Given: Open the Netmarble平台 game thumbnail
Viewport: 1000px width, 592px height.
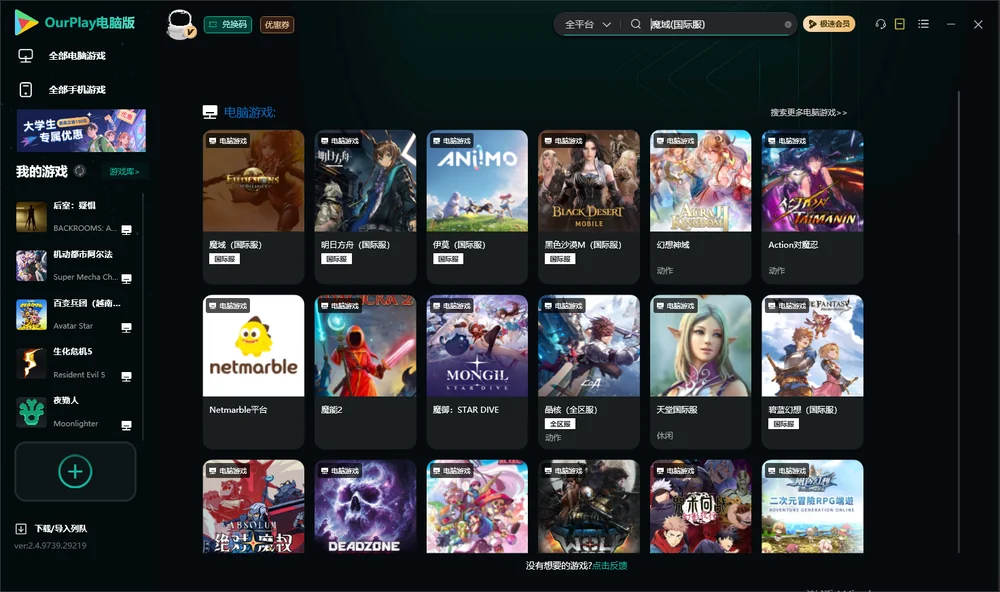Looking at the screenshot, I should tap(253, 346).
